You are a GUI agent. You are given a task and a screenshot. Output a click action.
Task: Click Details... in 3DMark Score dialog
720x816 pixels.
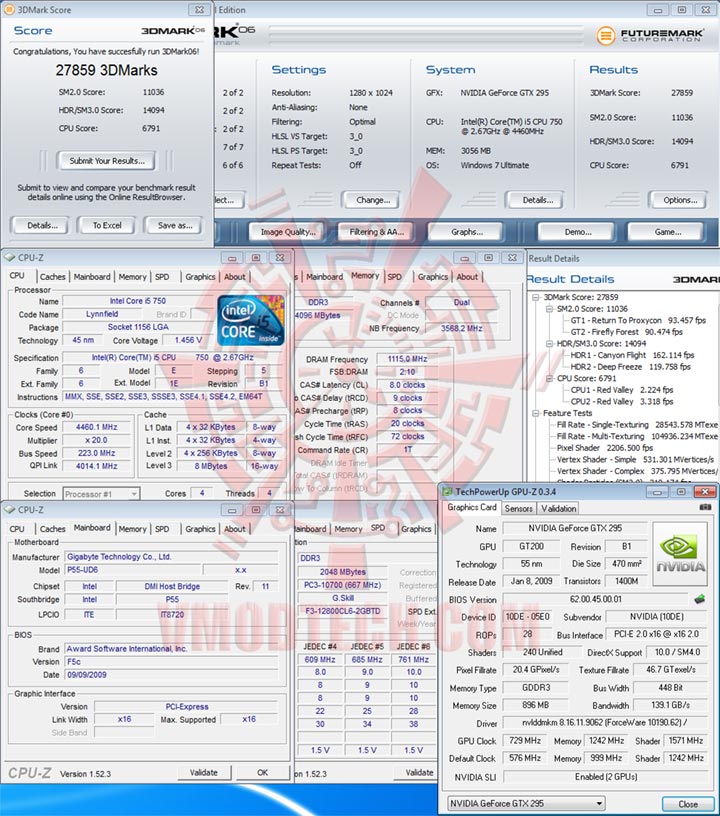pyautogui.click(x=42, y=225)
